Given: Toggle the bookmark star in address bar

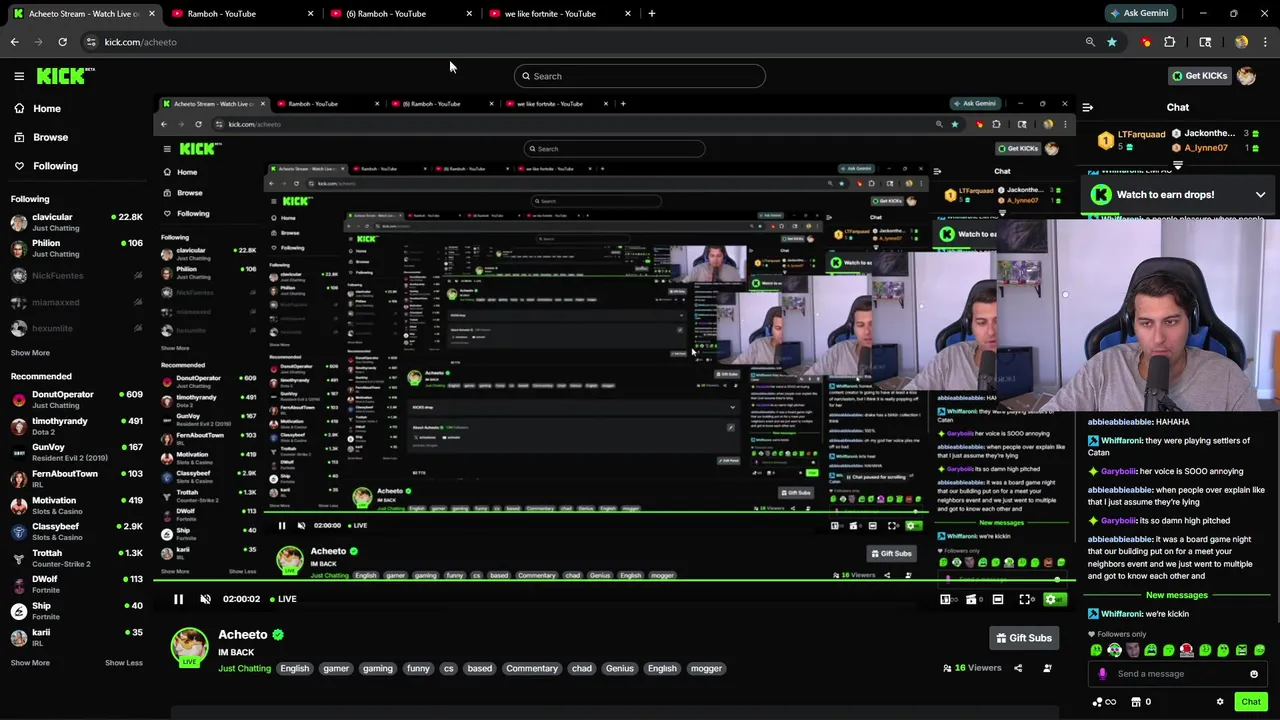Looking at the screenshot, I should point(1111,42).
